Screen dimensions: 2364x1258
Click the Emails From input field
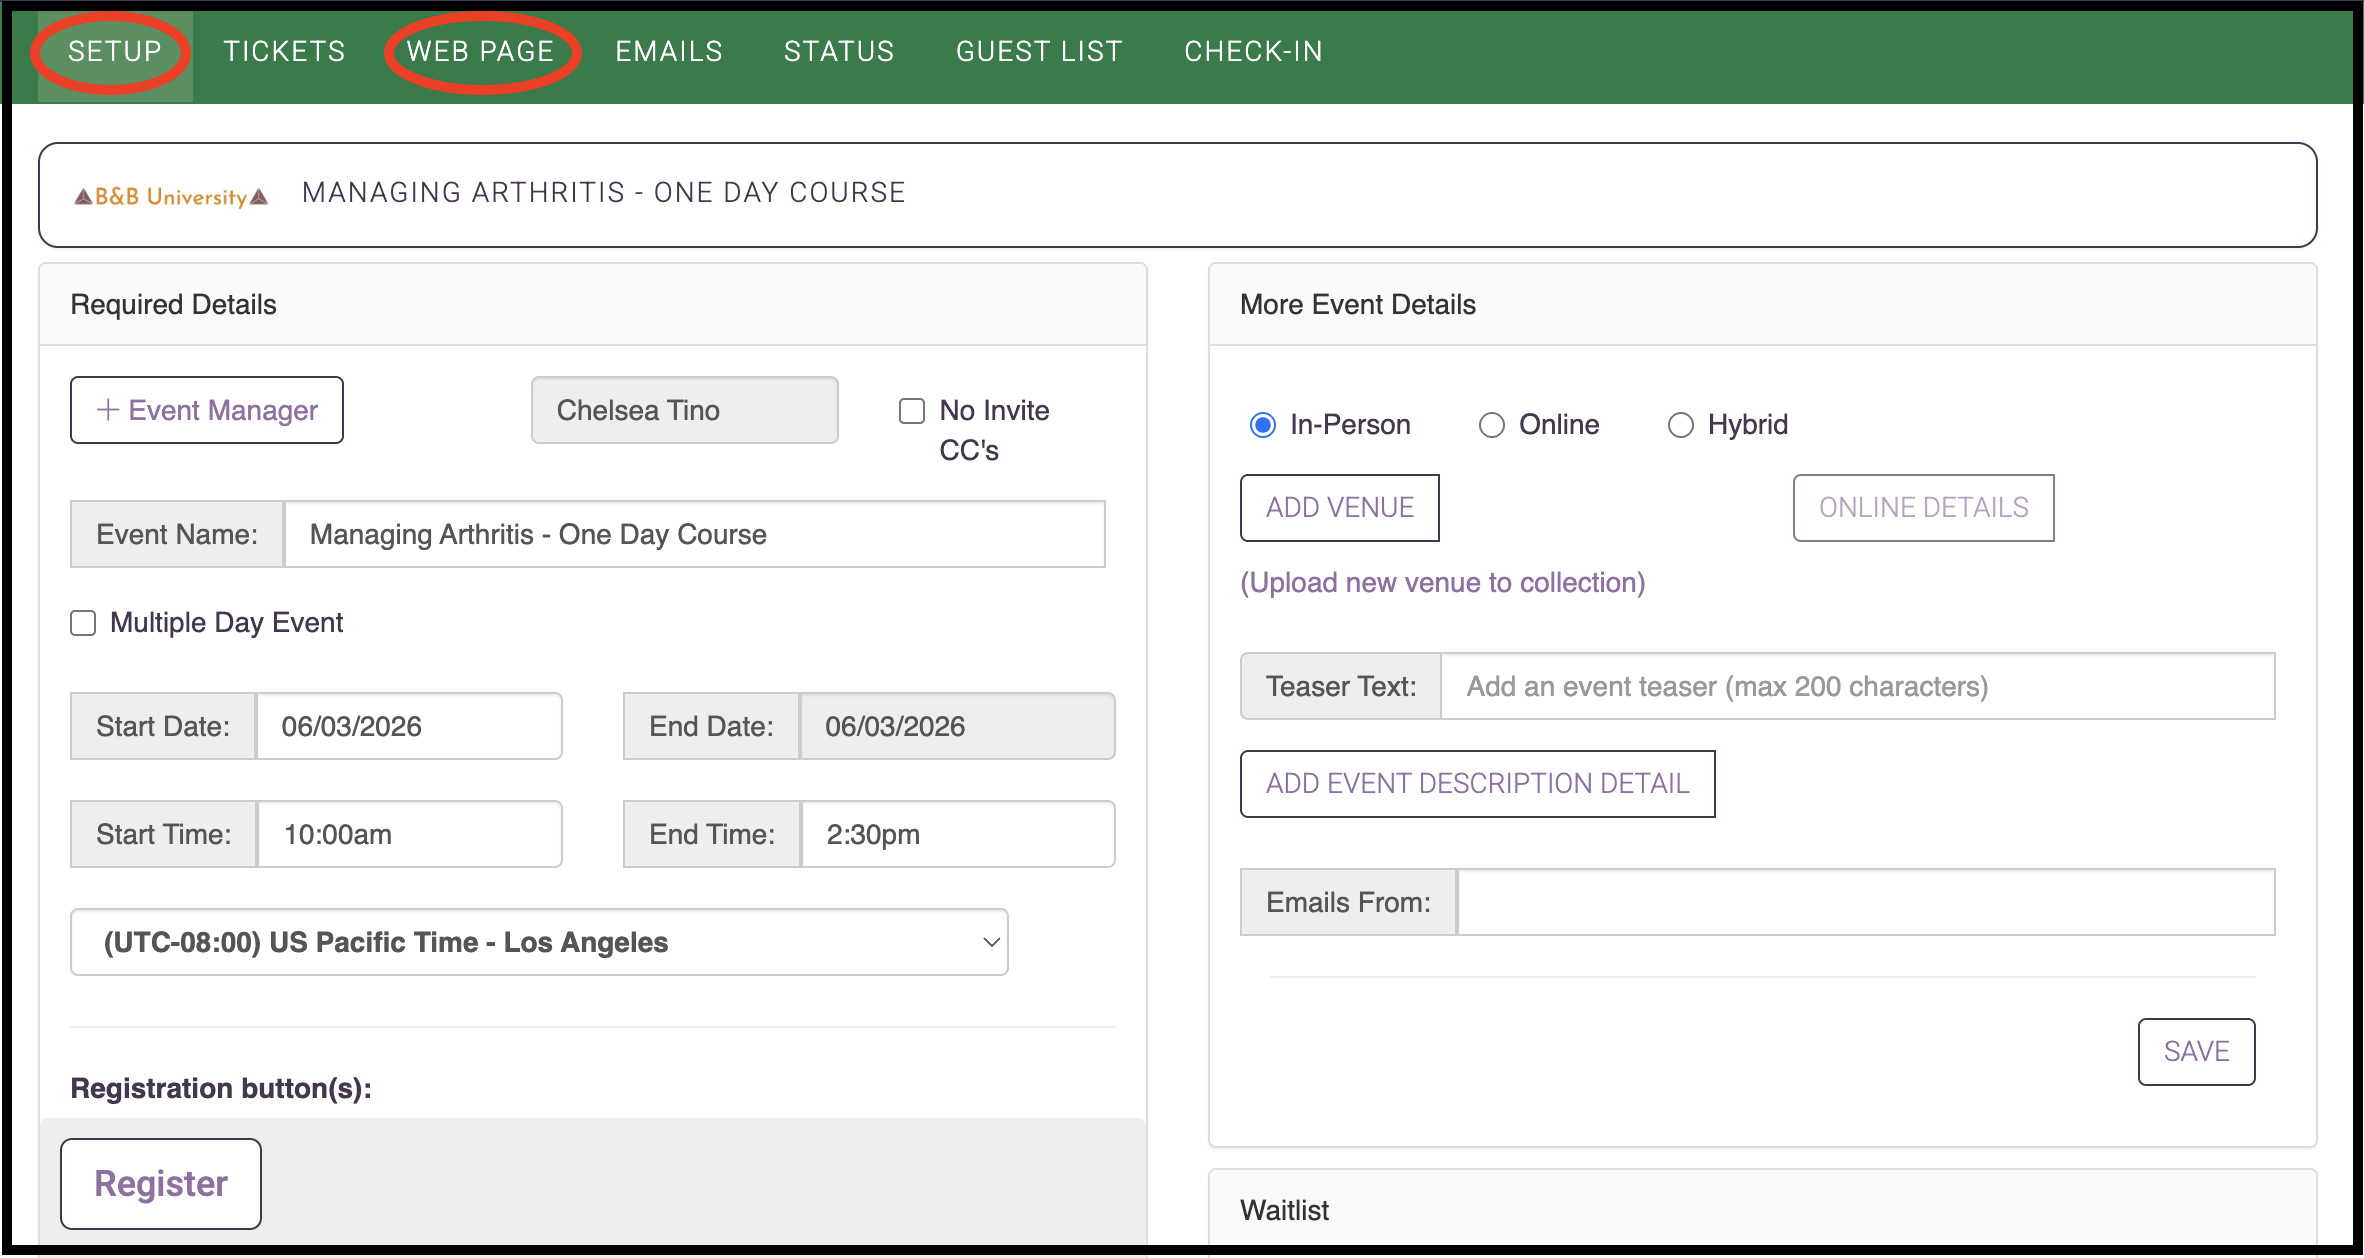point(1866,902)
